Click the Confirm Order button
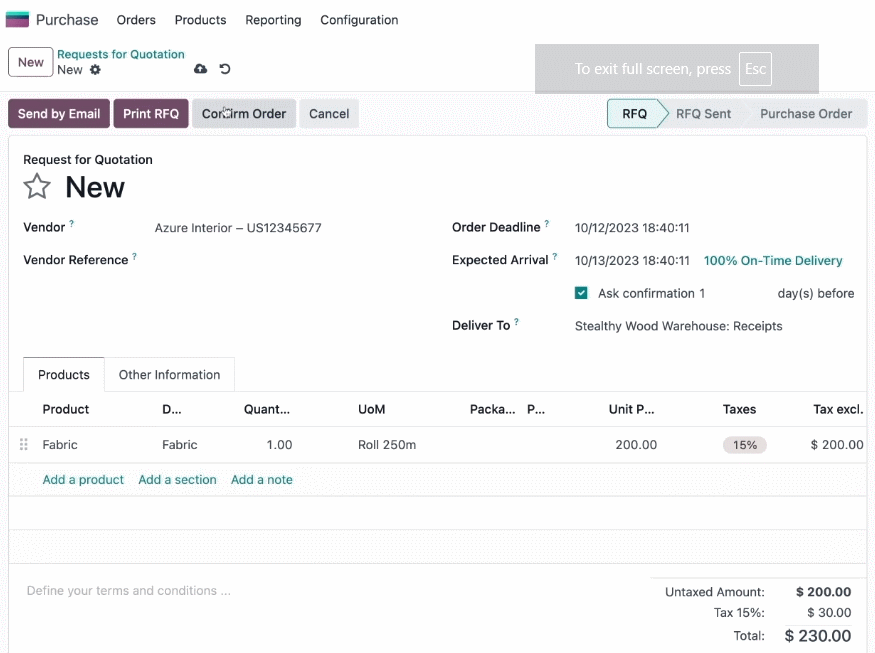875x653 pixels. pyautogui.click(x=244, y=114)
